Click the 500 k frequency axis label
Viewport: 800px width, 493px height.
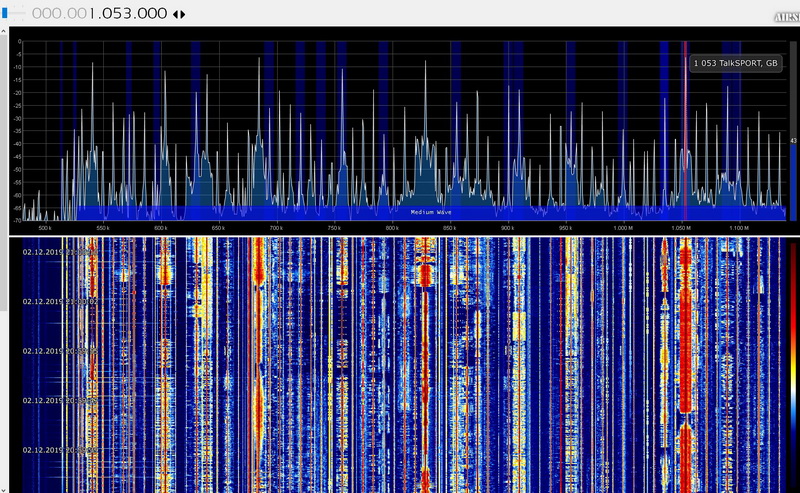coord(45,228)
